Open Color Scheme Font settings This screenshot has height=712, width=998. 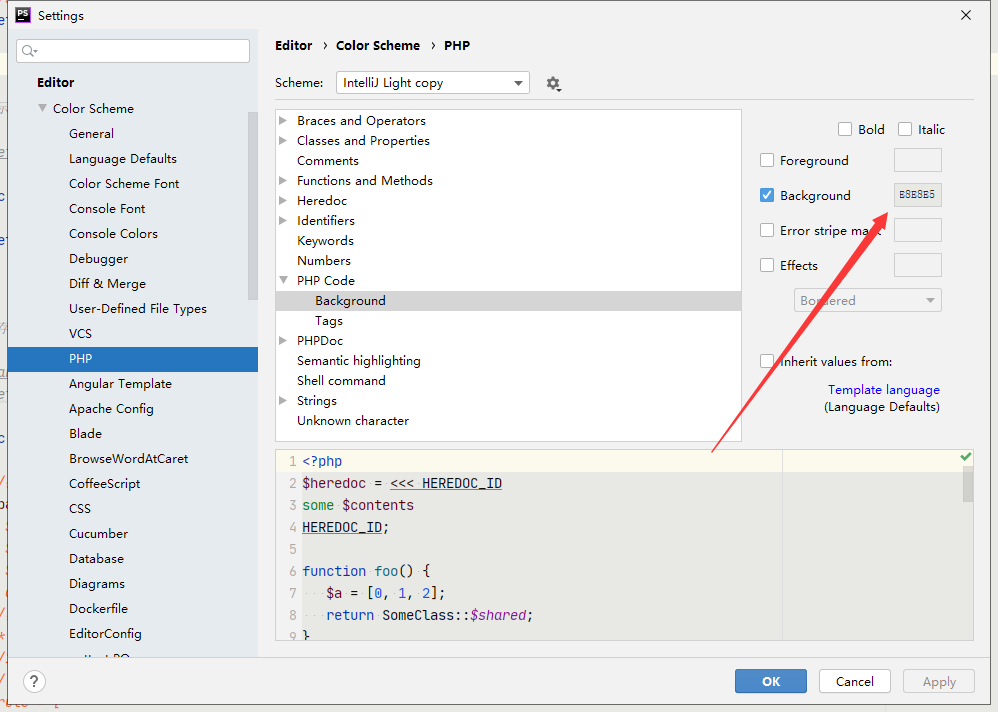[x=124, y=184]
